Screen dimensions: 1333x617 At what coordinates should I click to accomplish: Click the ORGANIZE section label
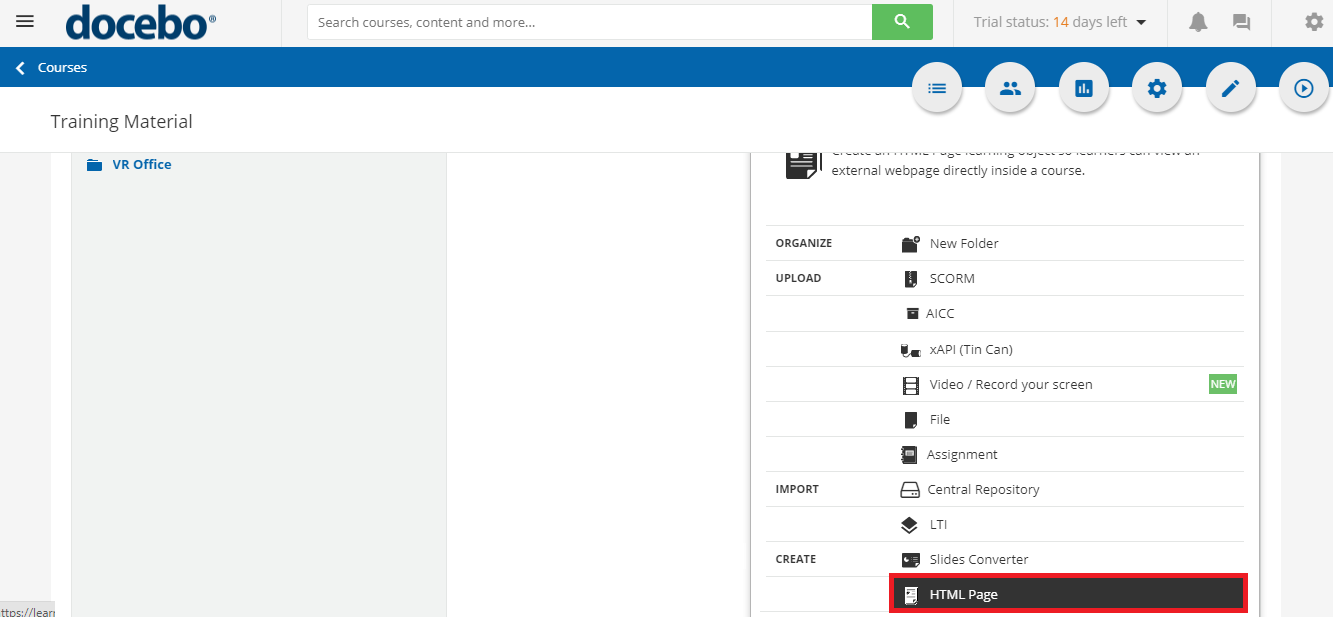tap(804, 243)
